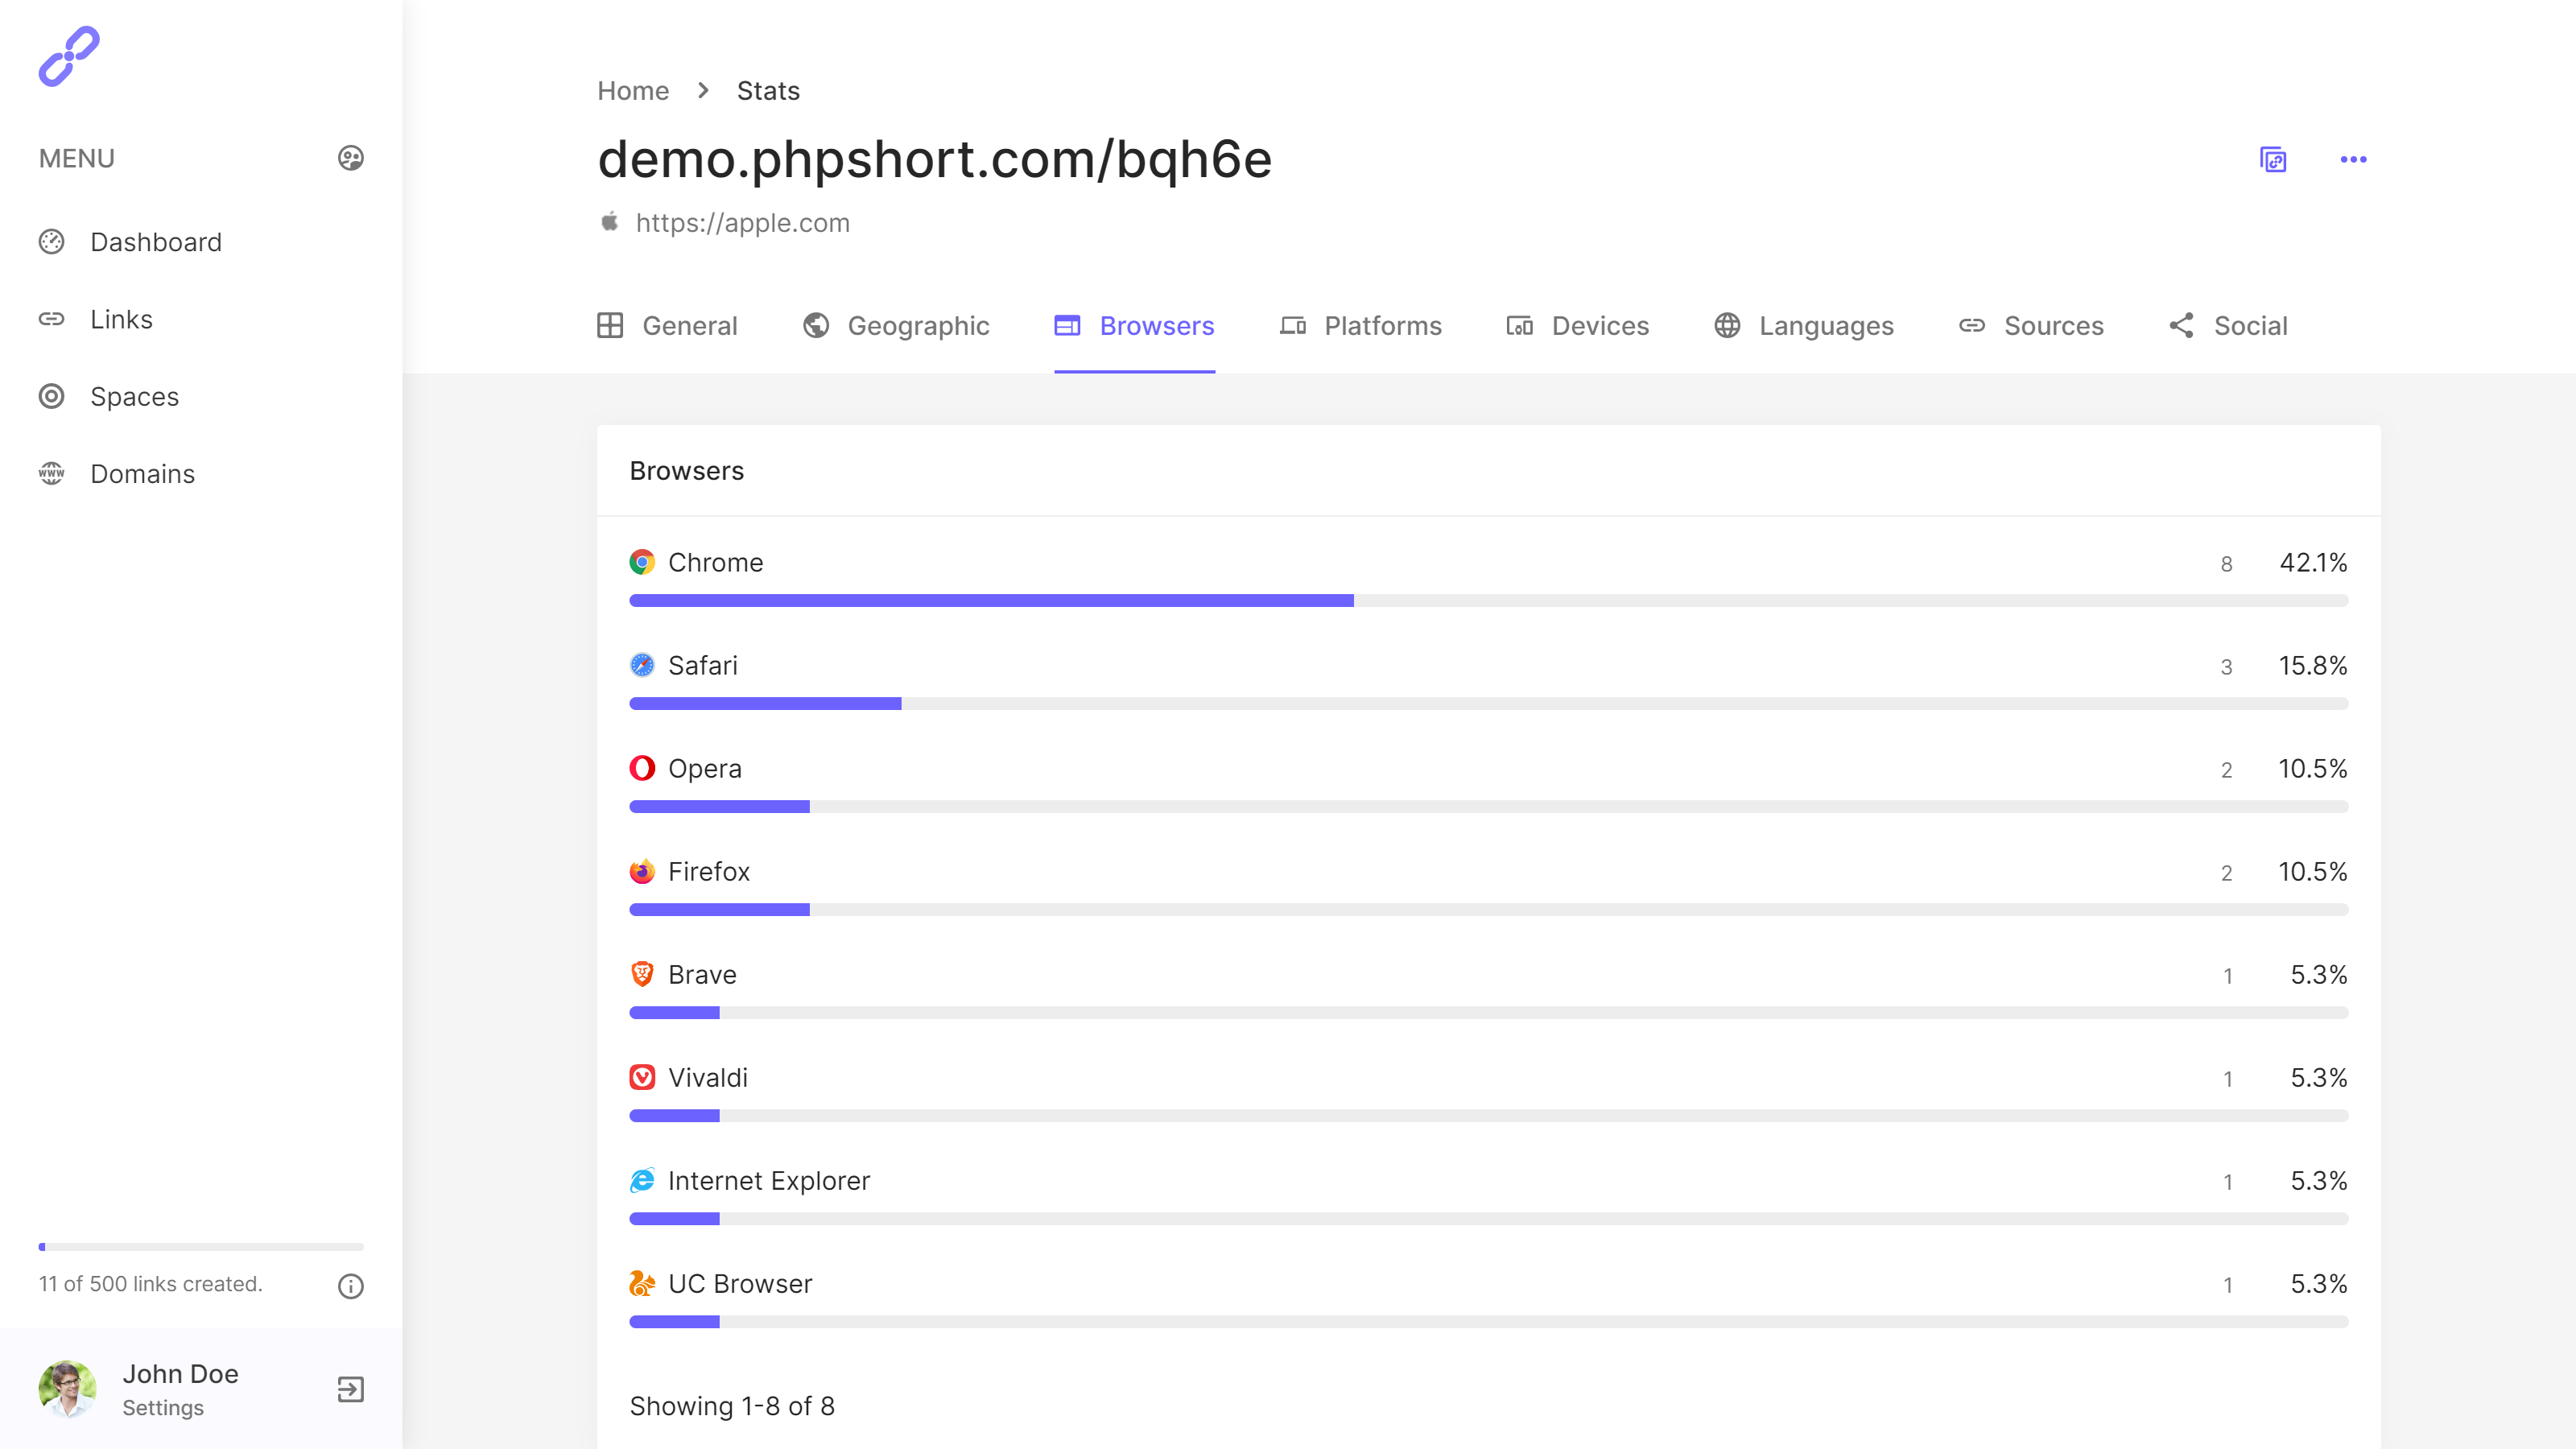Click the Spaces target icon
The image size is (2576, 1449).
pyautogui.click(x=51, y=397)
